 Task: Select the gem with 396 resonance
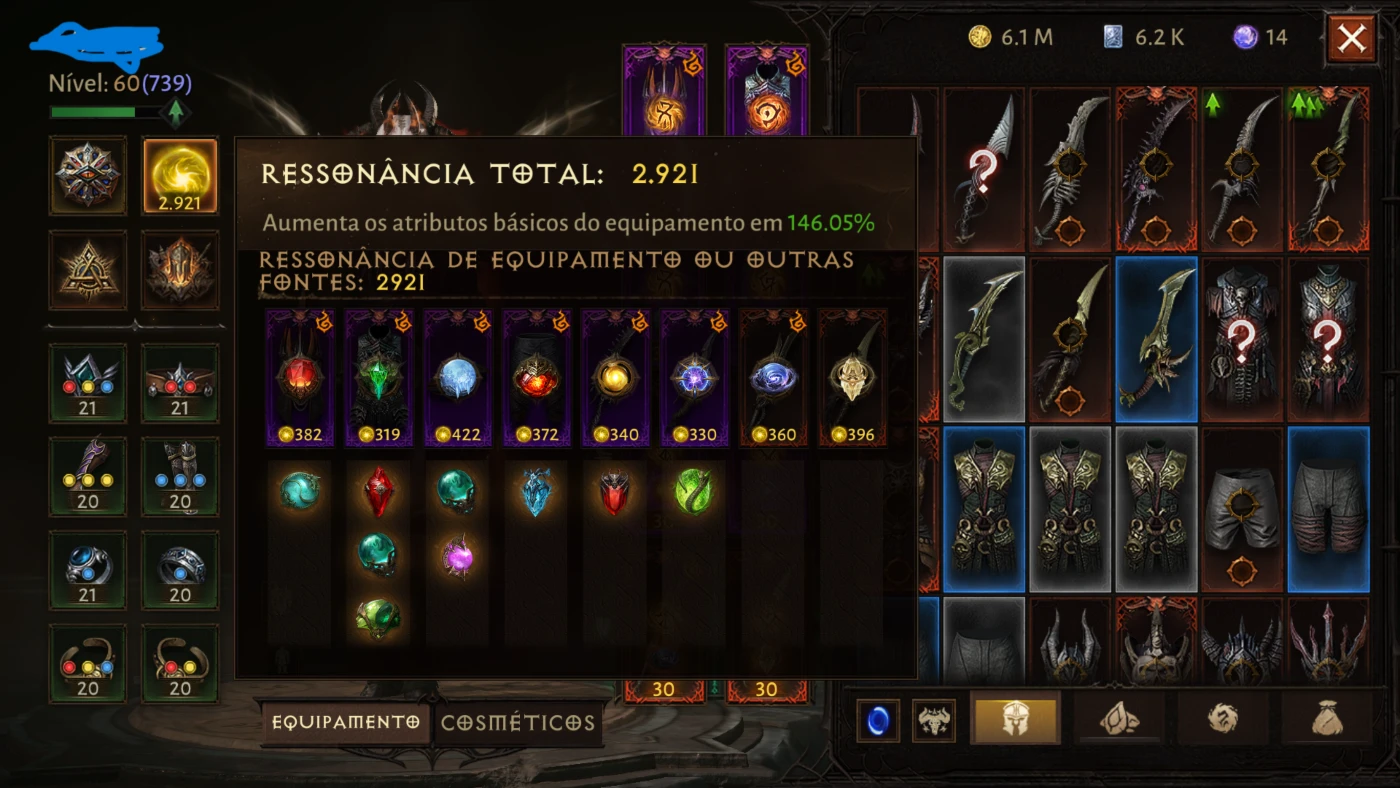pos(852,378)
